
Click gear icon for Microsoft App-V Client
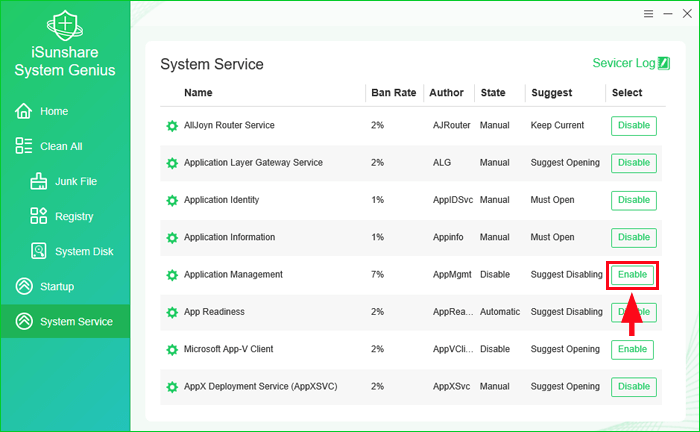coord(172,349)
